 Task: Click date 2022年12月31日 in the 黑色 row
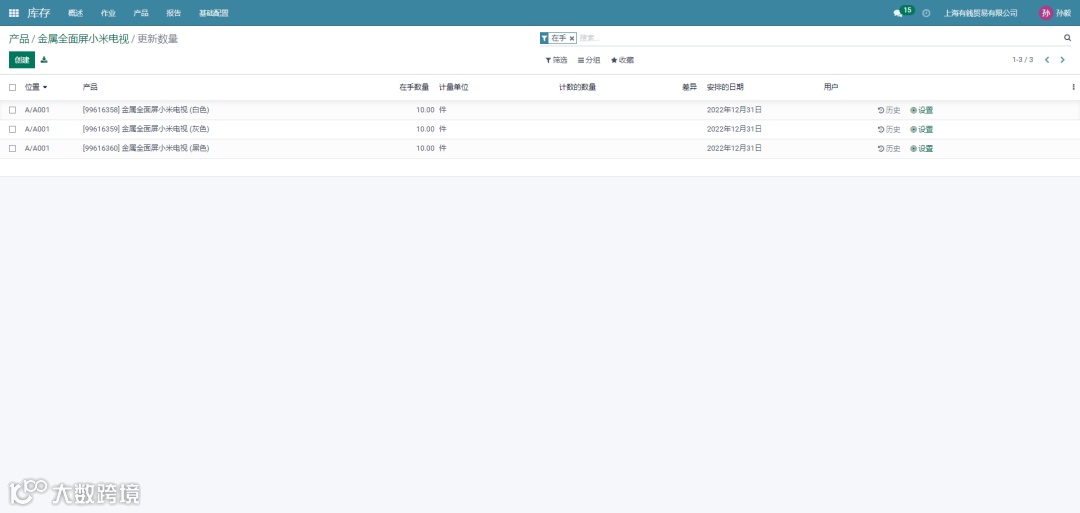pos(734,149)
